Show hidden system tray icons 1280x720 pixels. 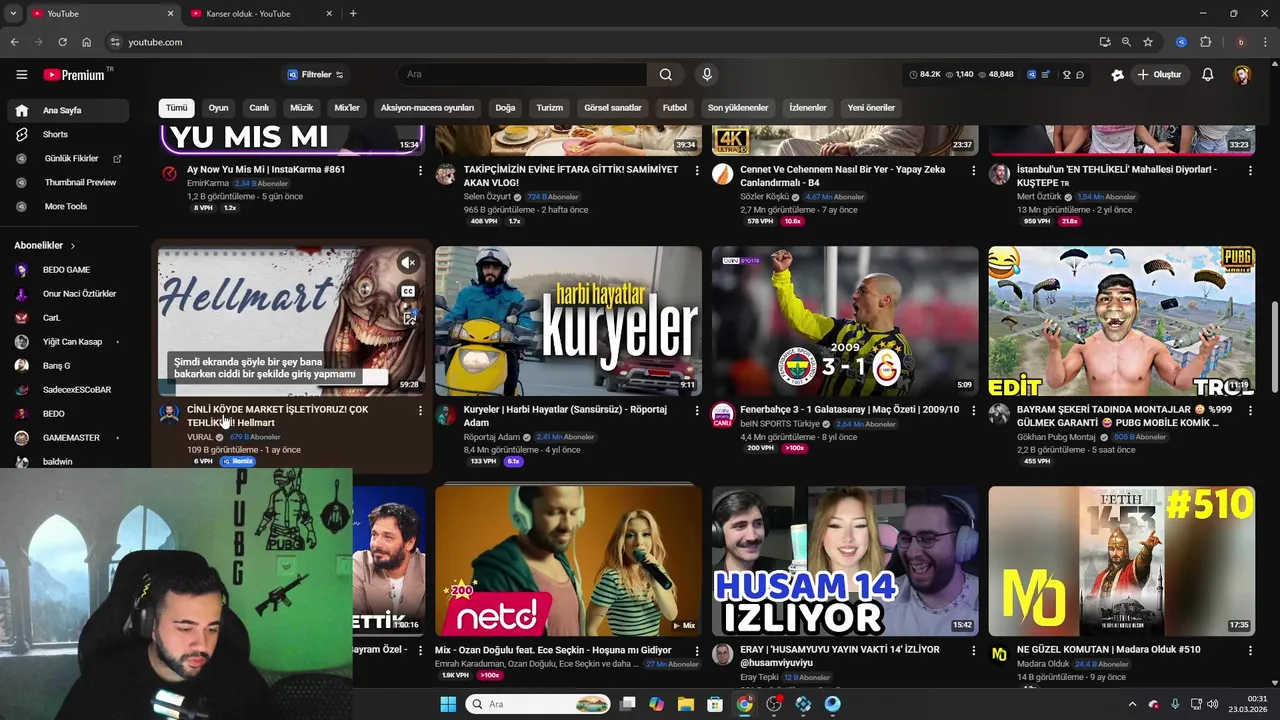point(1132,704)
